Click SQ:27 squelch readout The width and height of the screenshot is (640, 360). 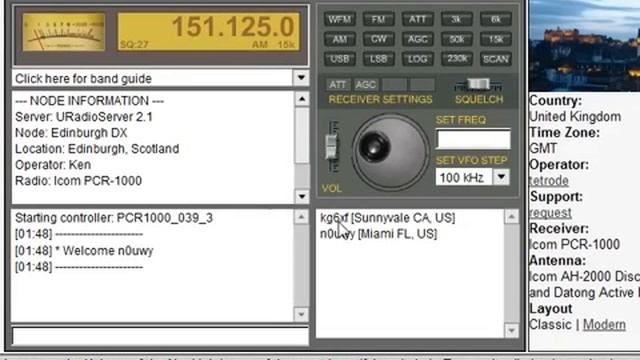(x=134, y=44)
